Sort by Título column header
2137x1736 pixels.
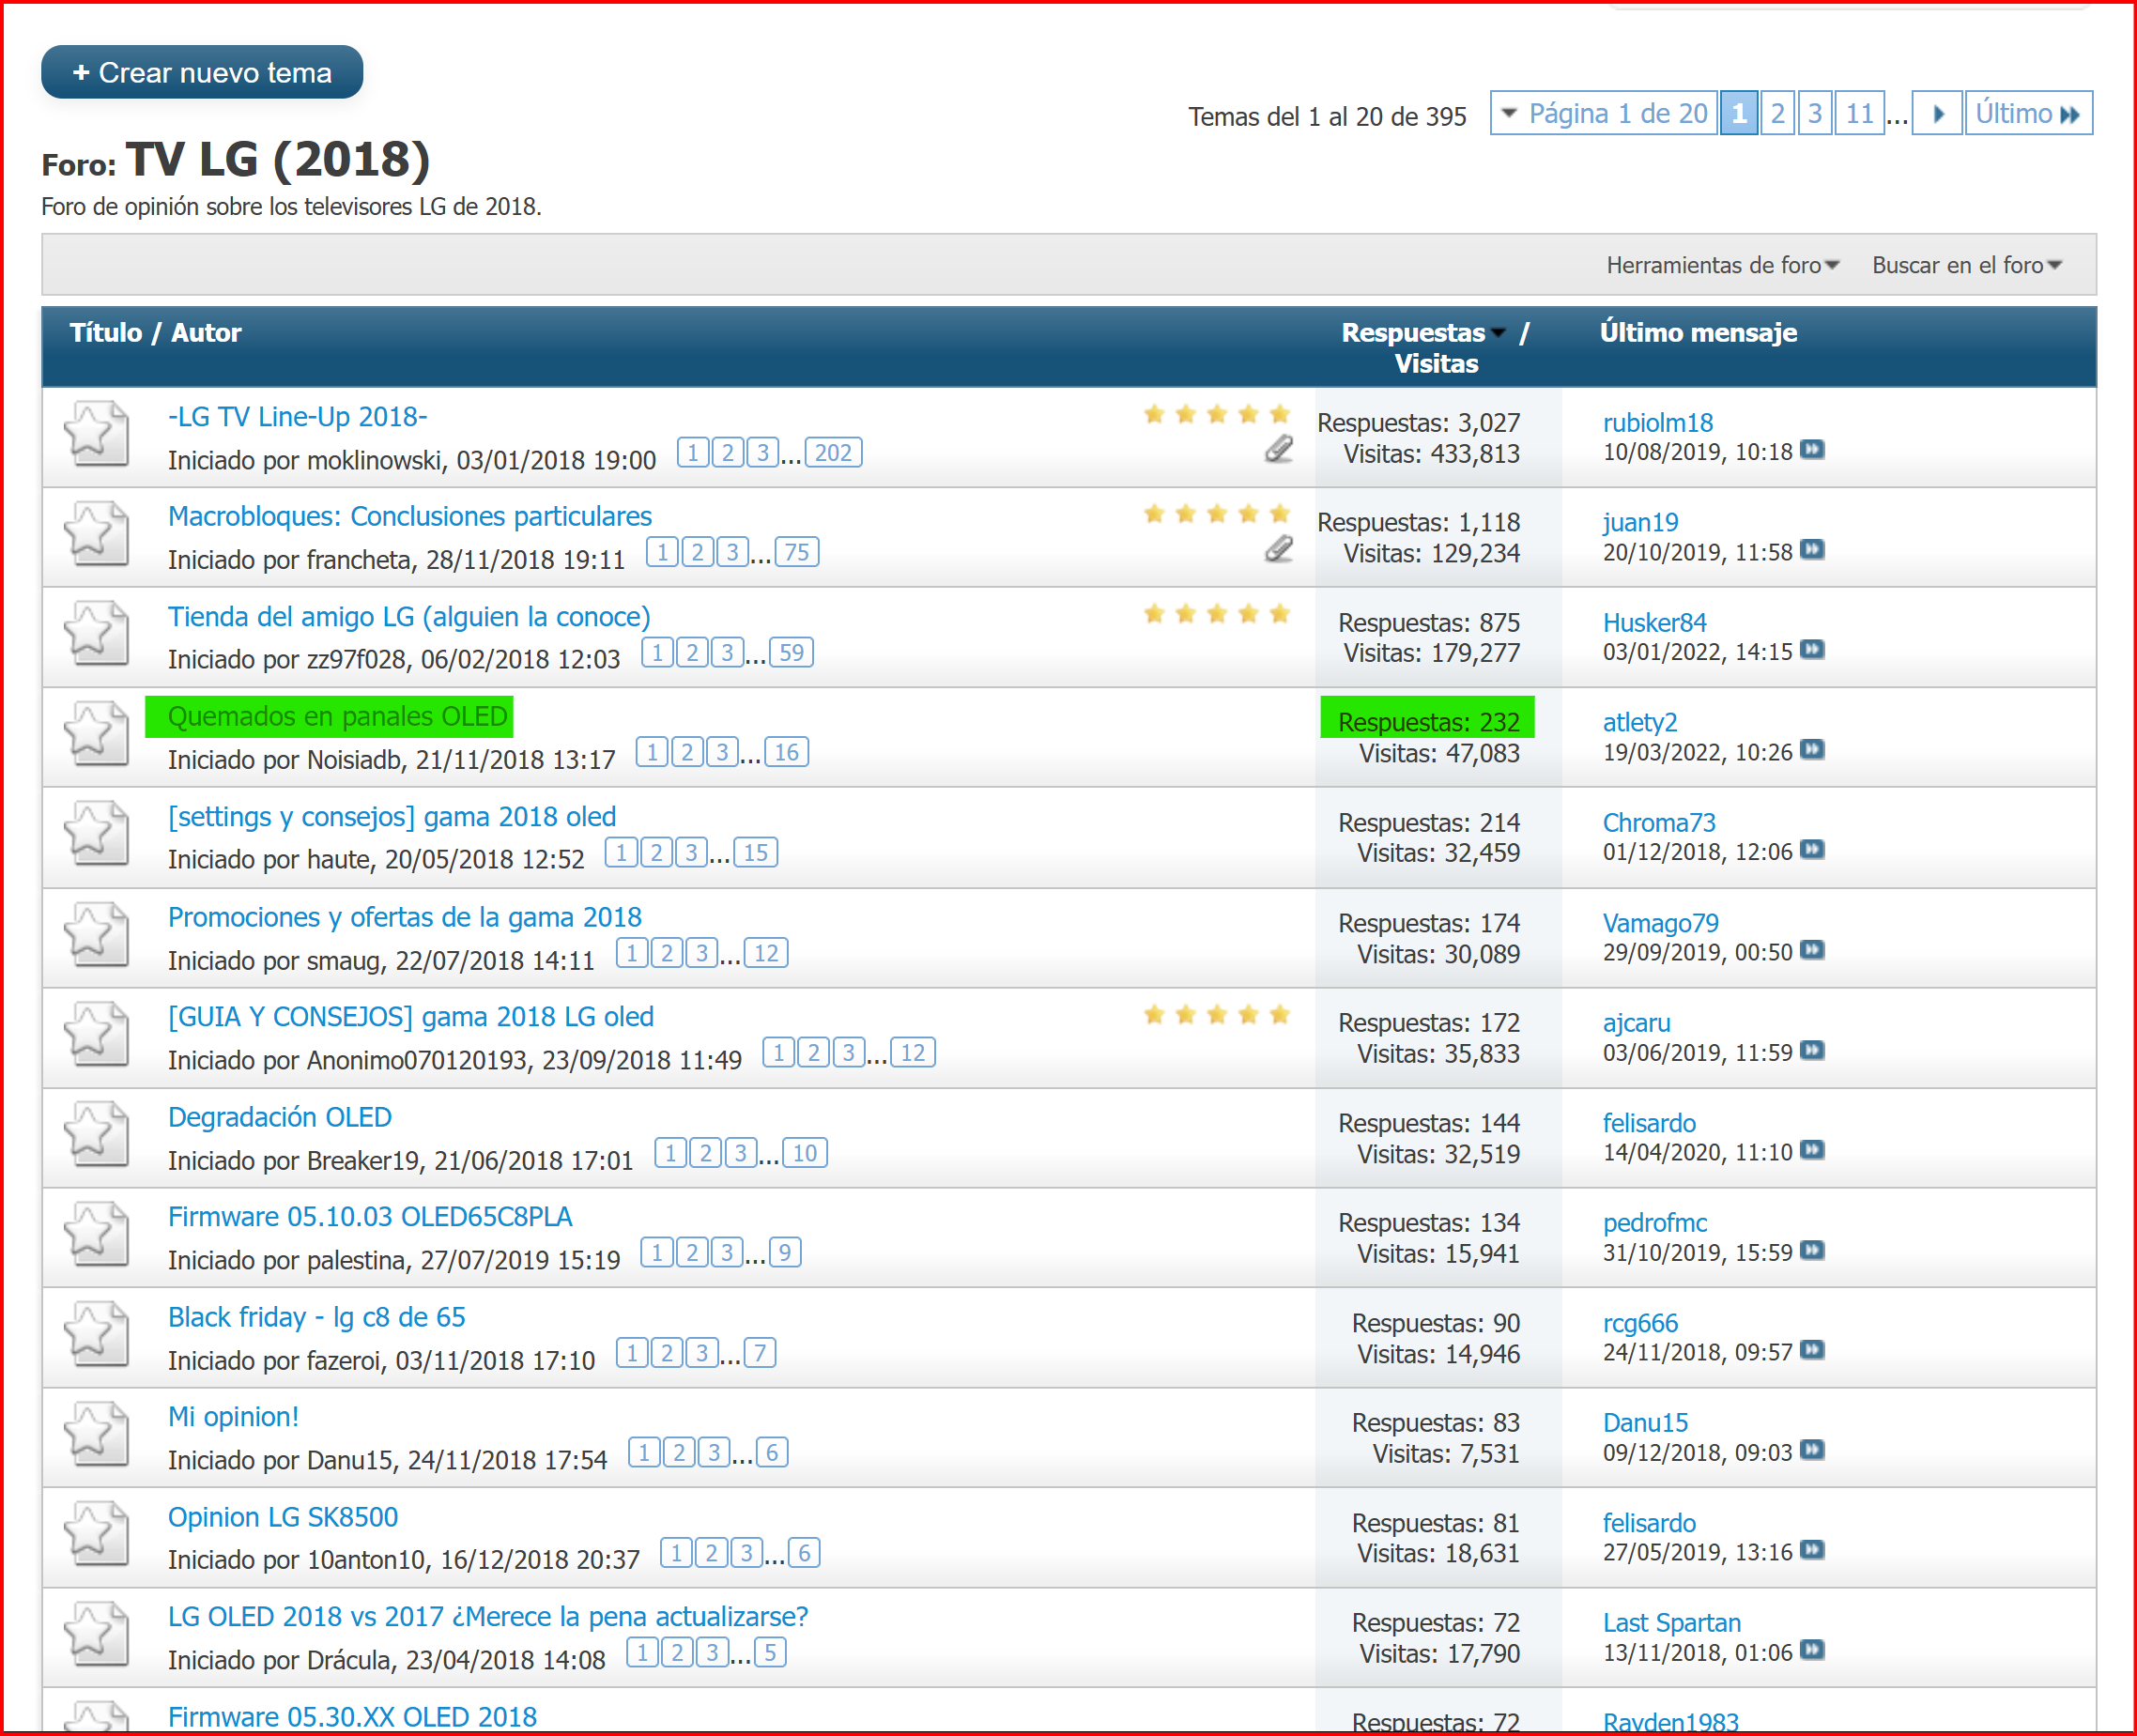(106, 333)
